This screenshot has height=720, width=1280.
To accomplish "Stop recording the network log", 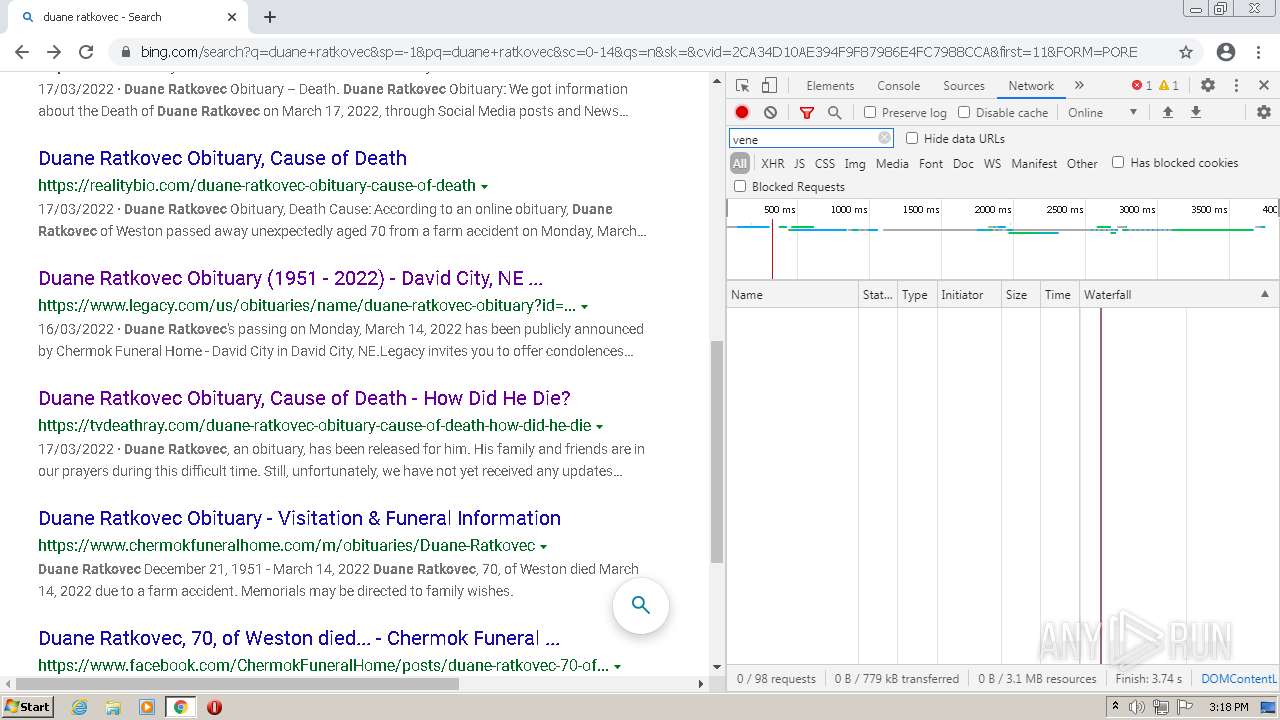I will [742, 113].
